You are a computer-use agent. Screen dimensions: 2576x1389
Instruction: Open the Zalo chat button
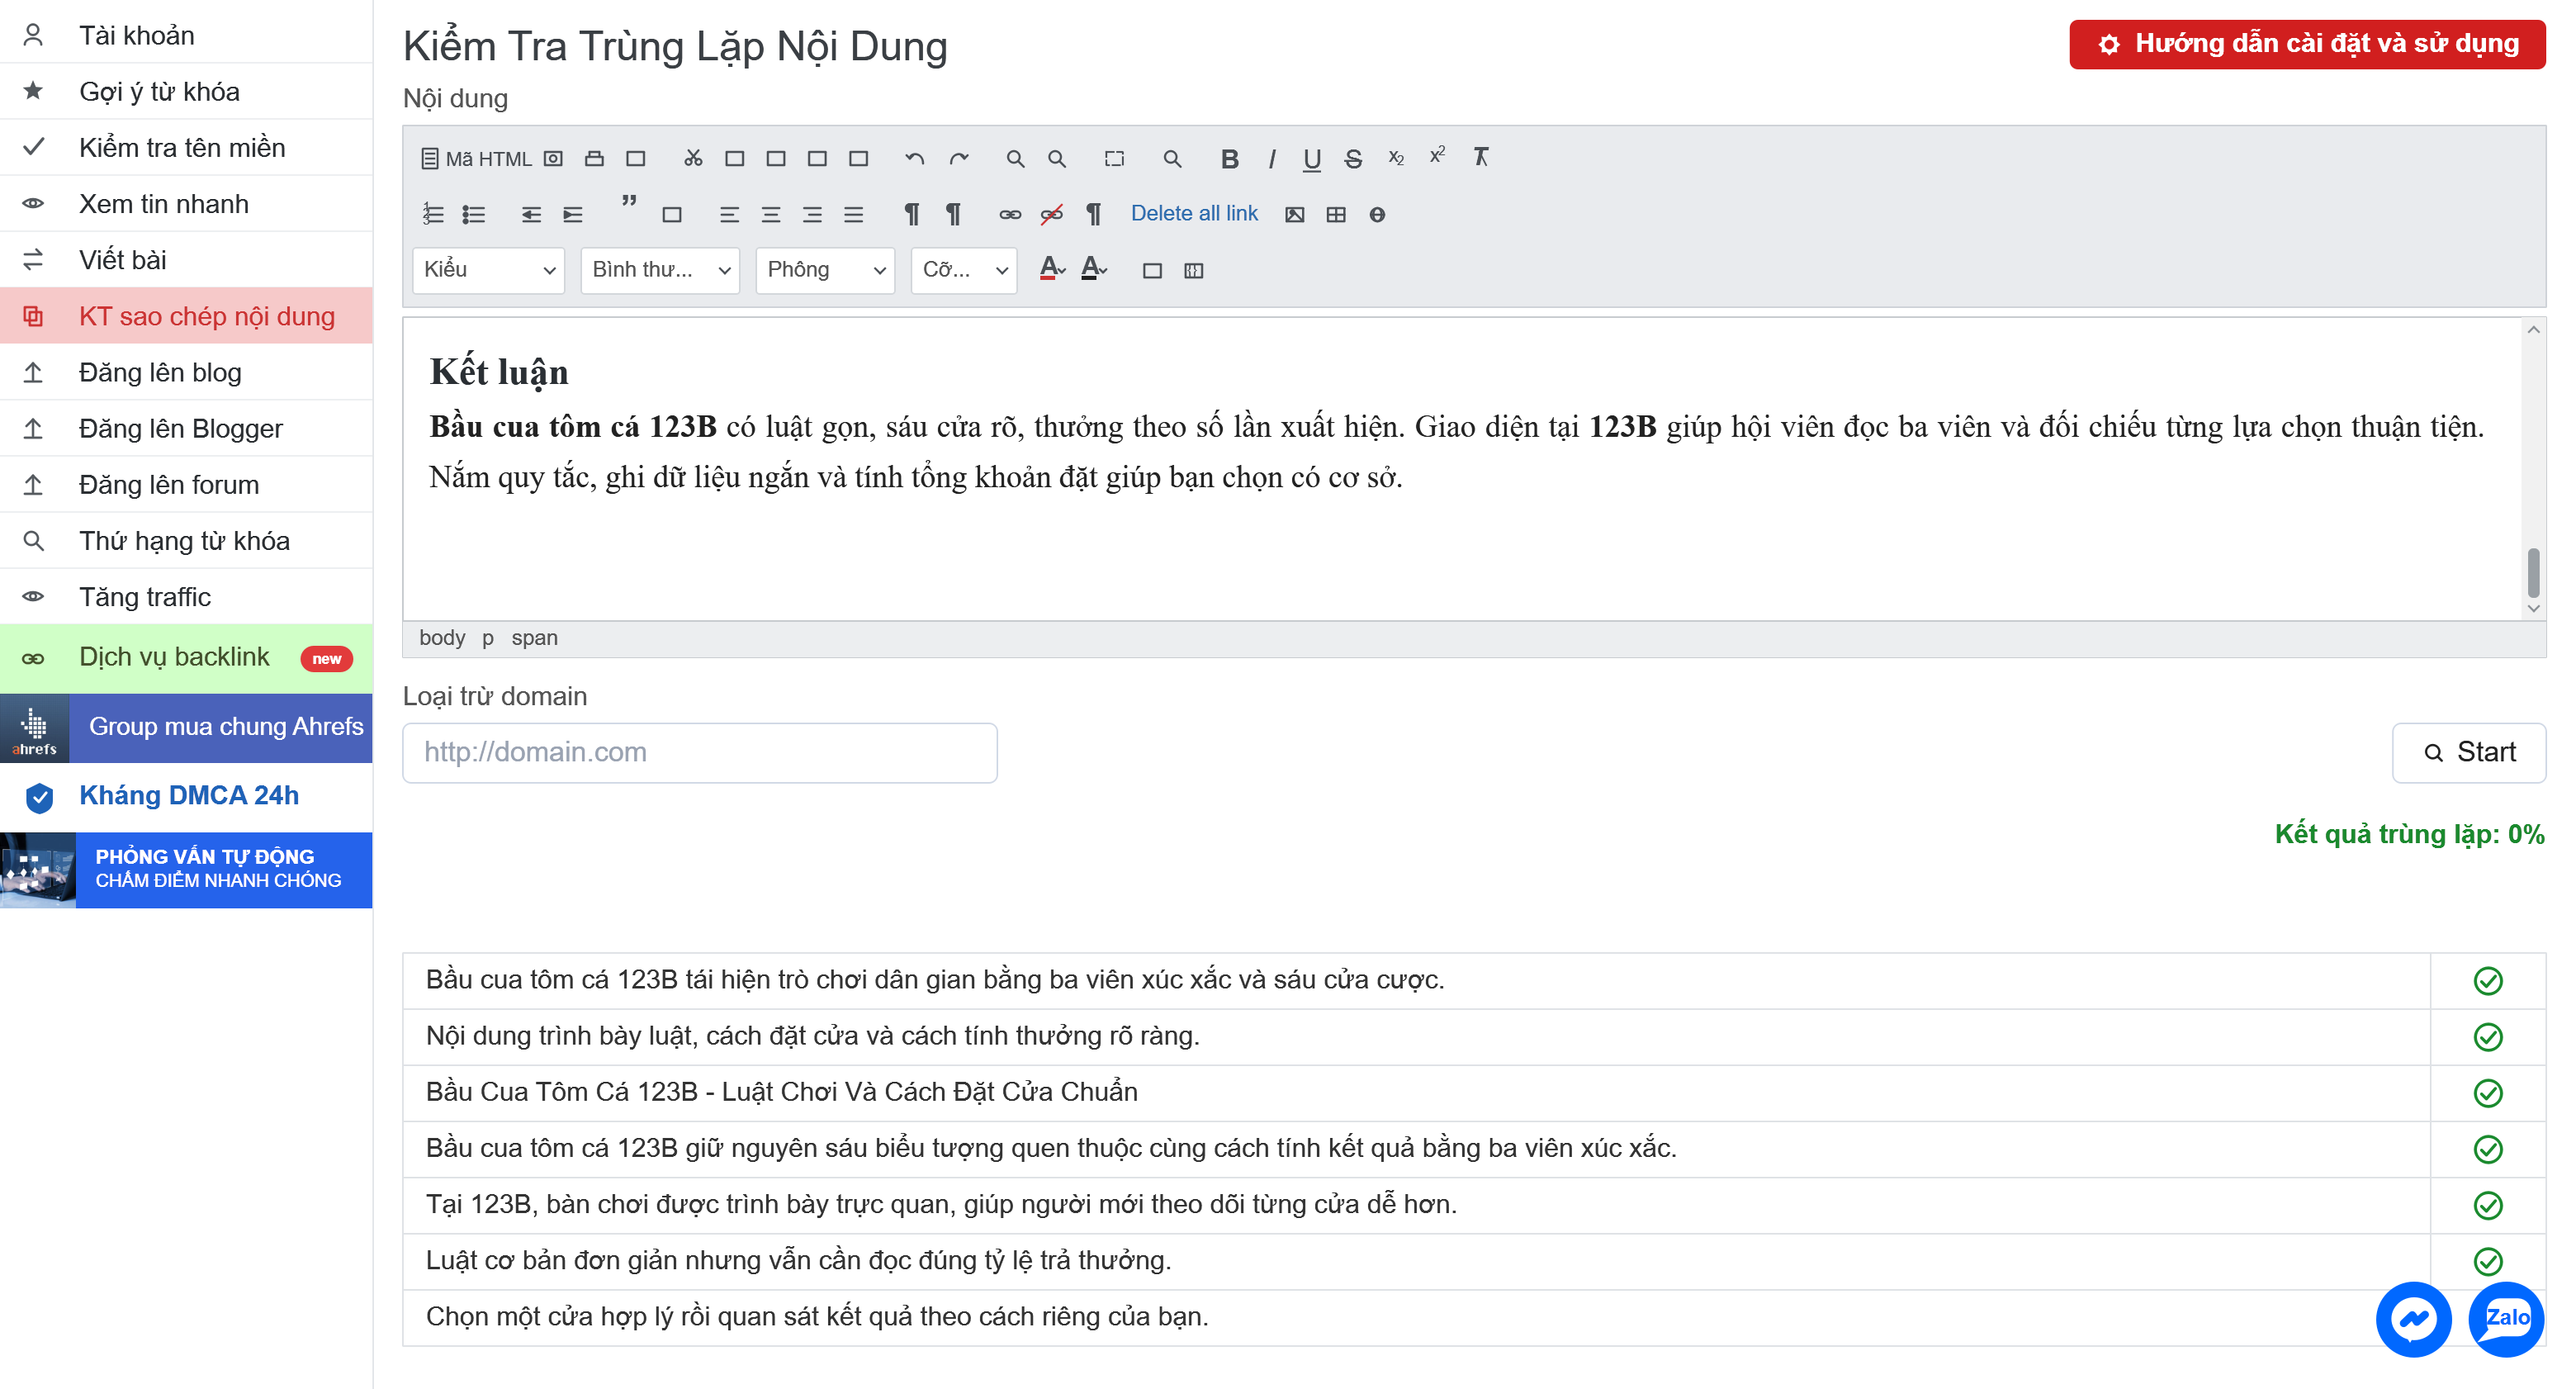point(2506,1320)
